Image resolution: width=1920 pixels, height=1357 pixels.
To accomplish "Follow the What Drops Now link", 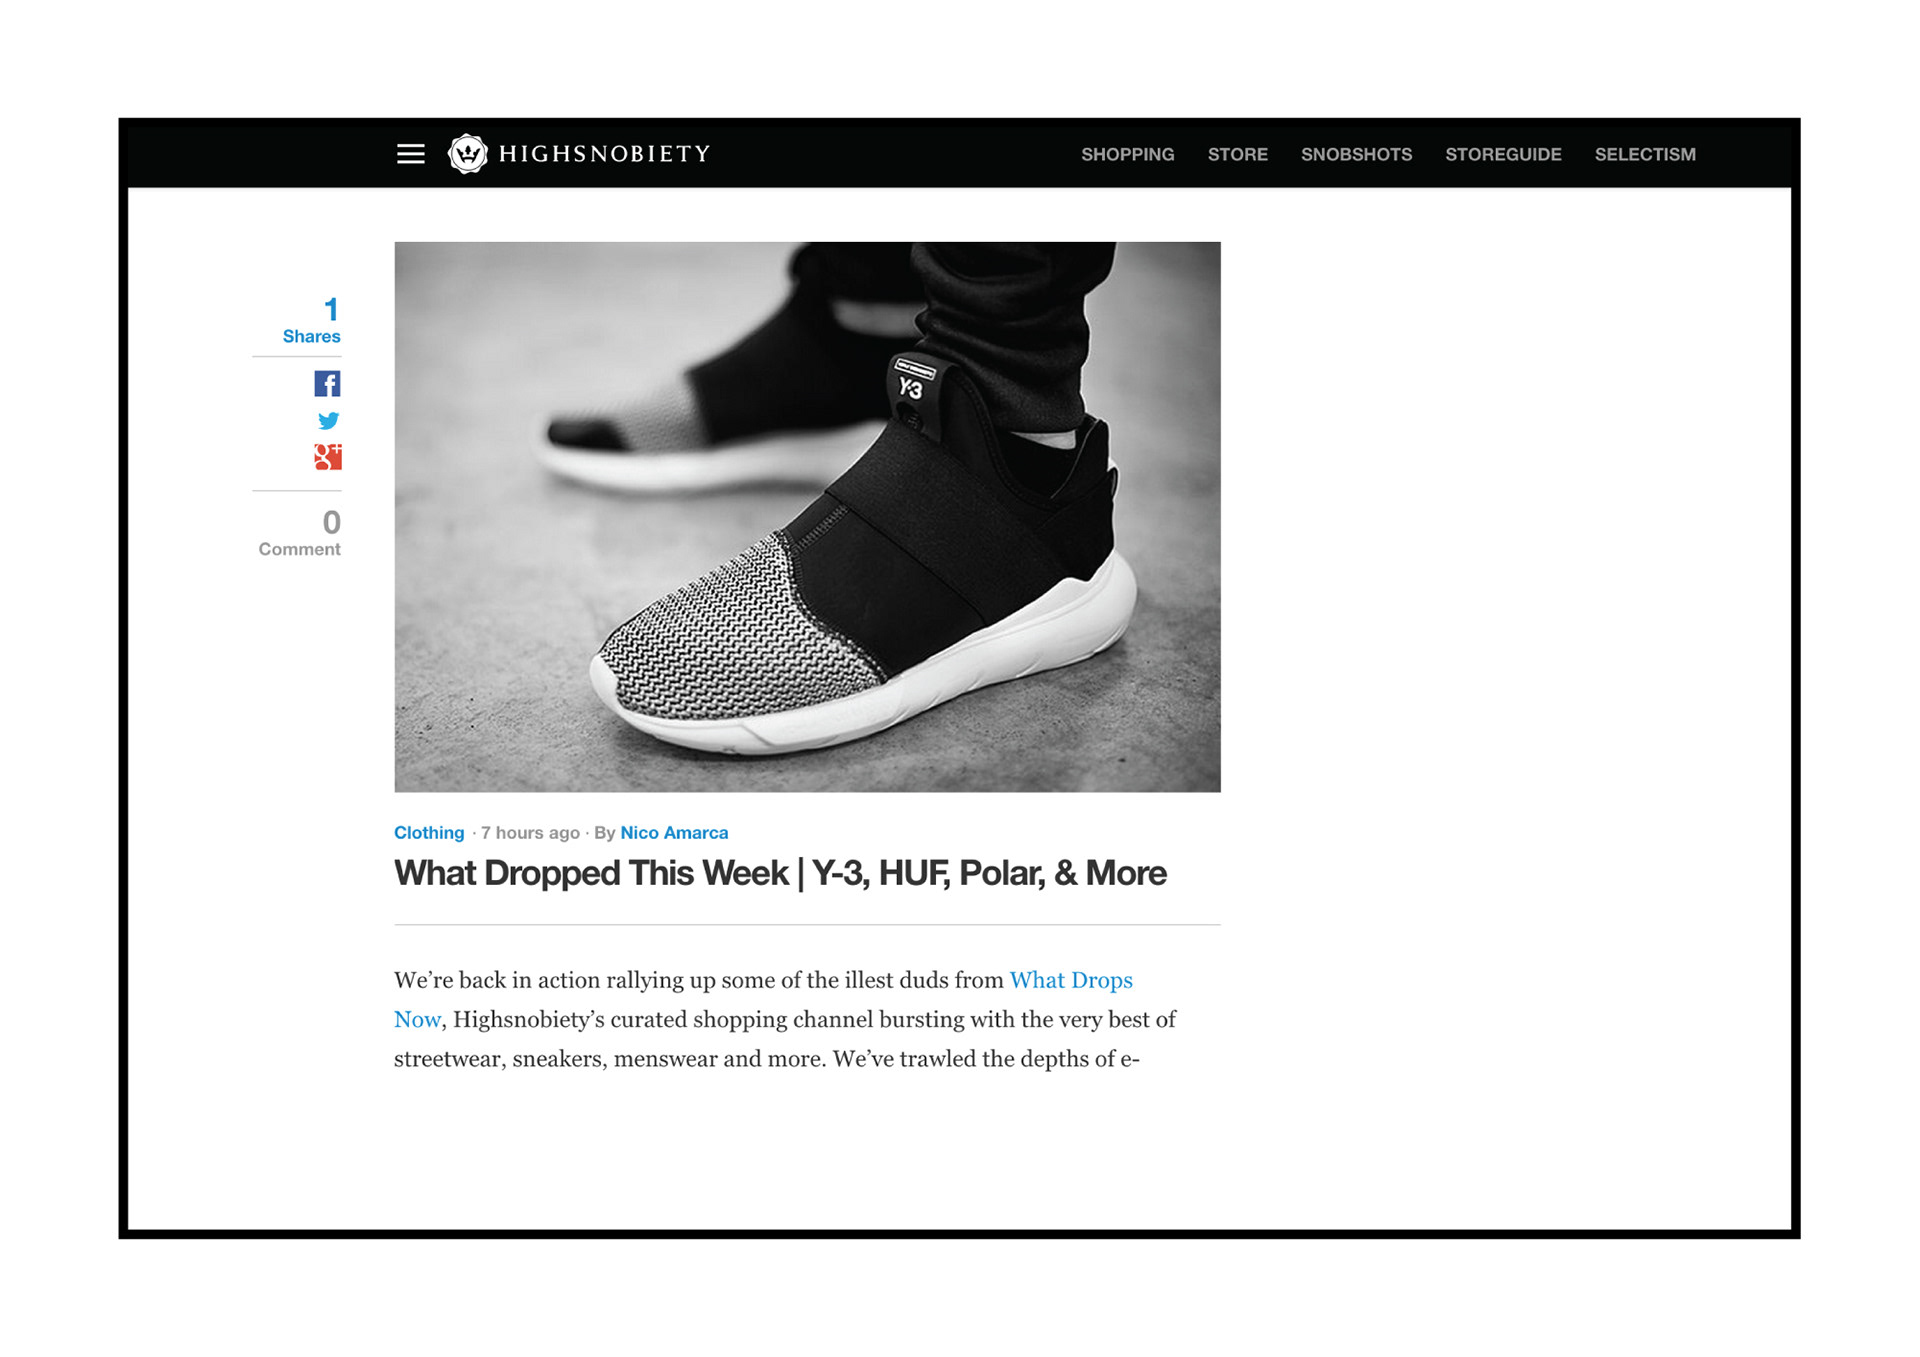I will coord(1071,981).
